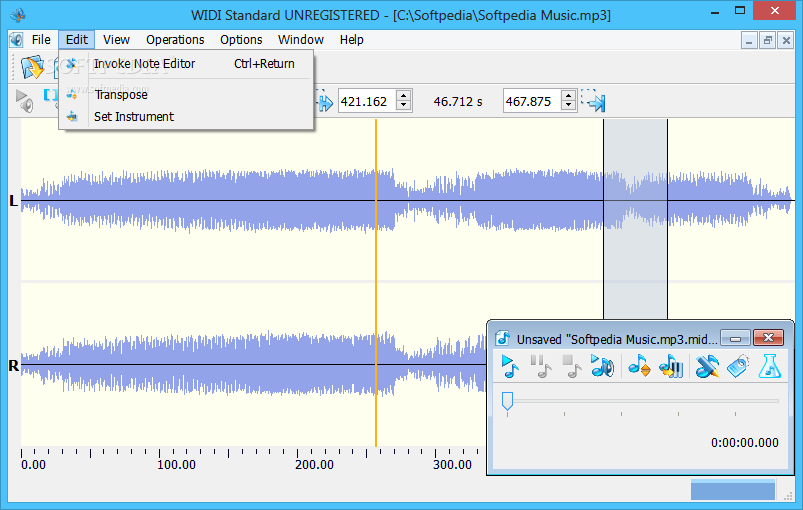Image resolution: width=803 pixels, height=510 pixels.
Task: Close the inner document window
Action: 786,40
